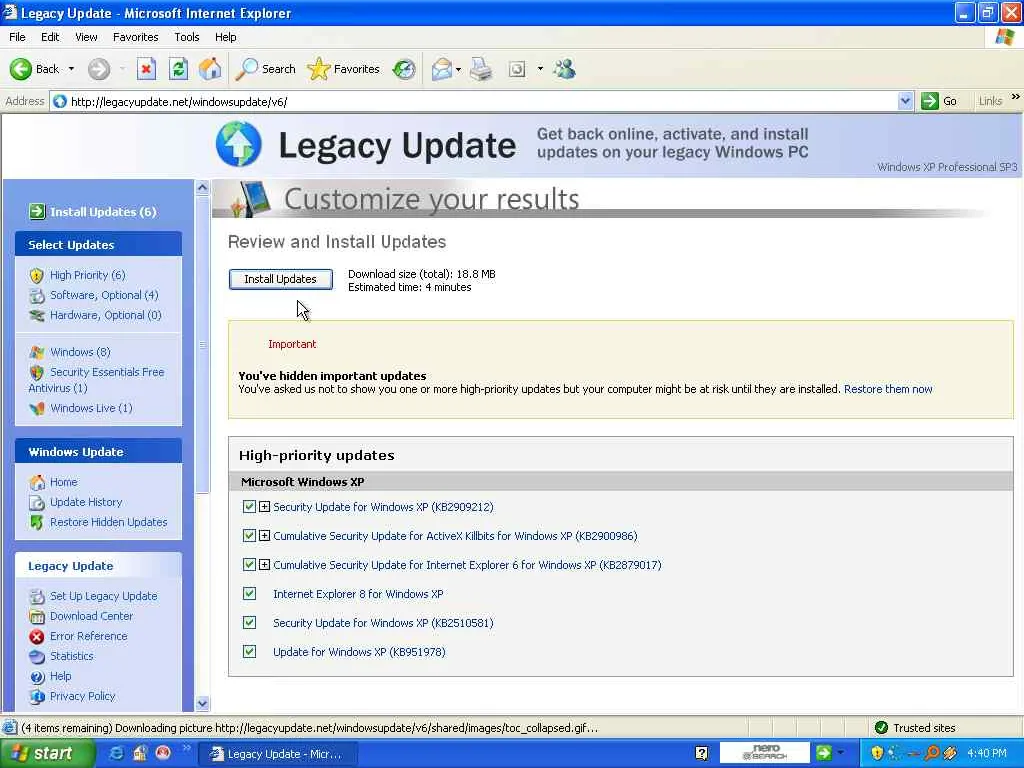
Task: Click the Mail envelope toolbar icon
Action: pyautogui.click(x=442, y=69)
